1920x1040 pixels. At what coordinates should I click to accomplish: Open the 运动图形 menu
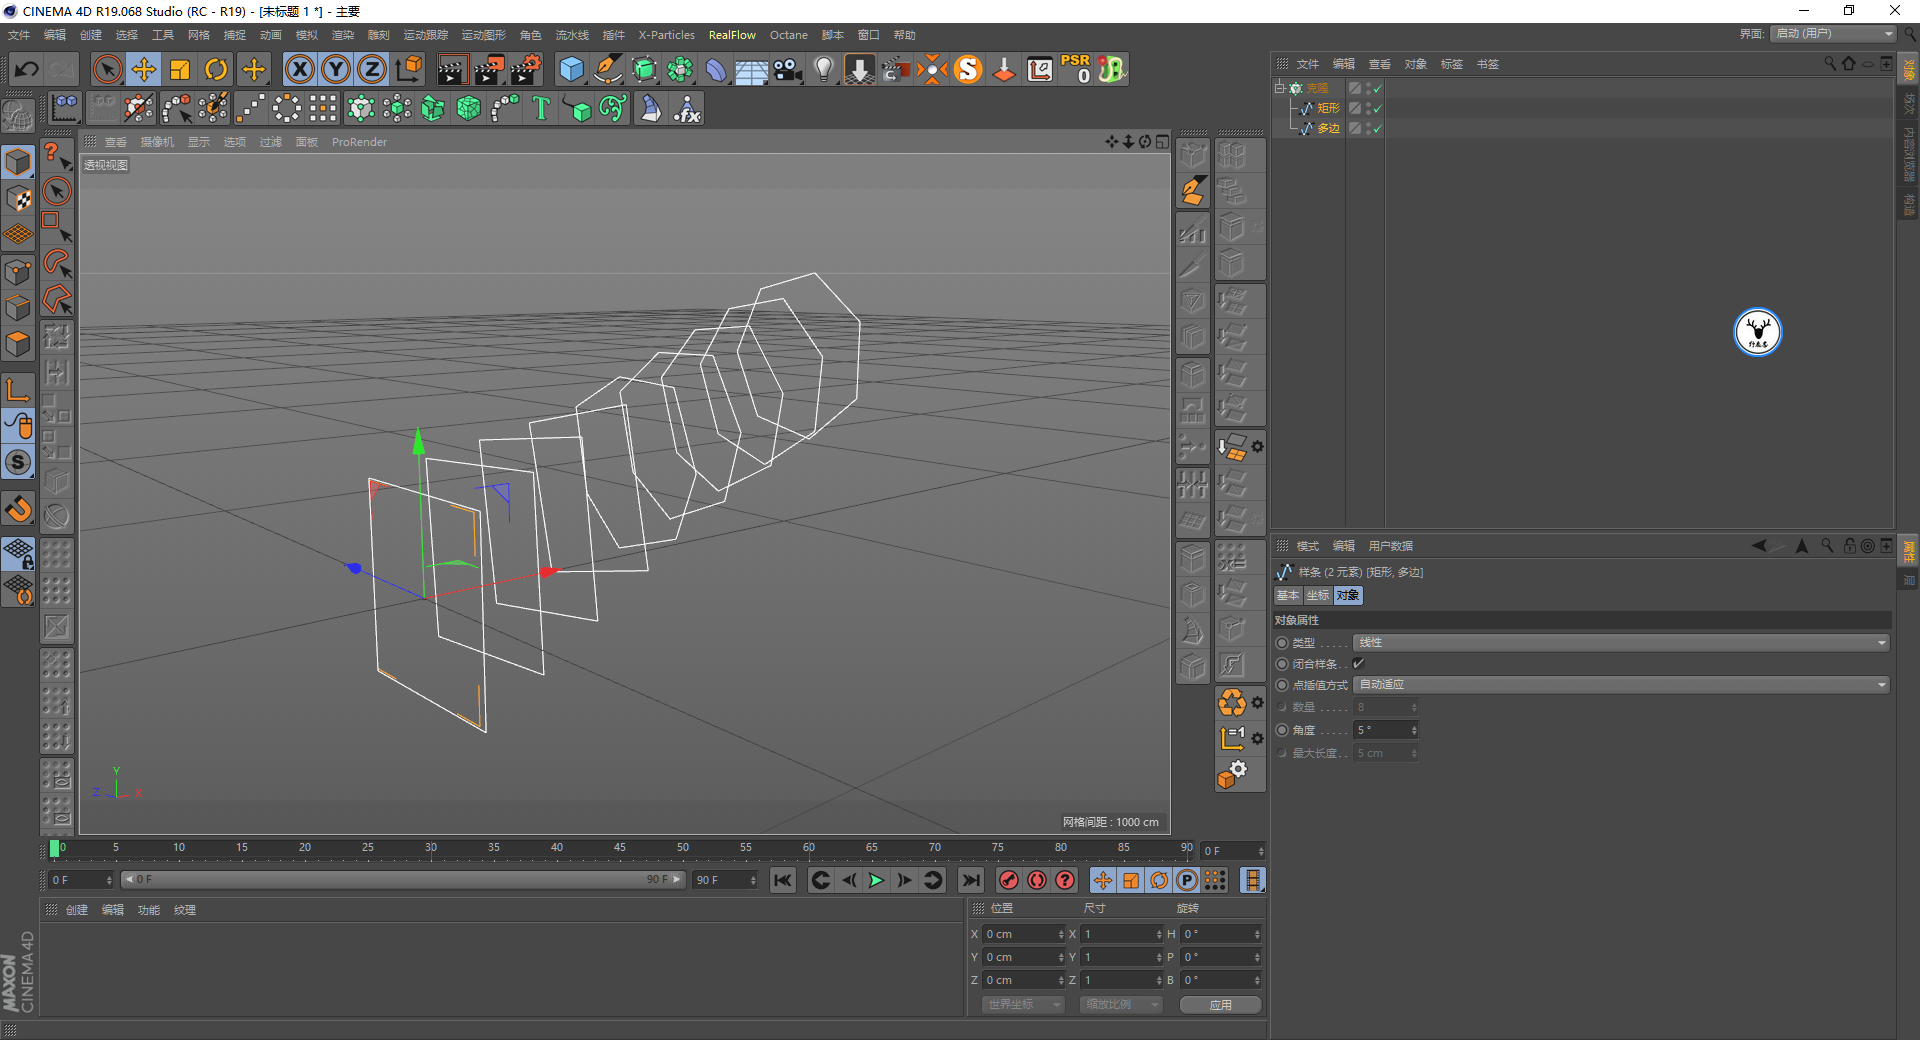[484, 35]
